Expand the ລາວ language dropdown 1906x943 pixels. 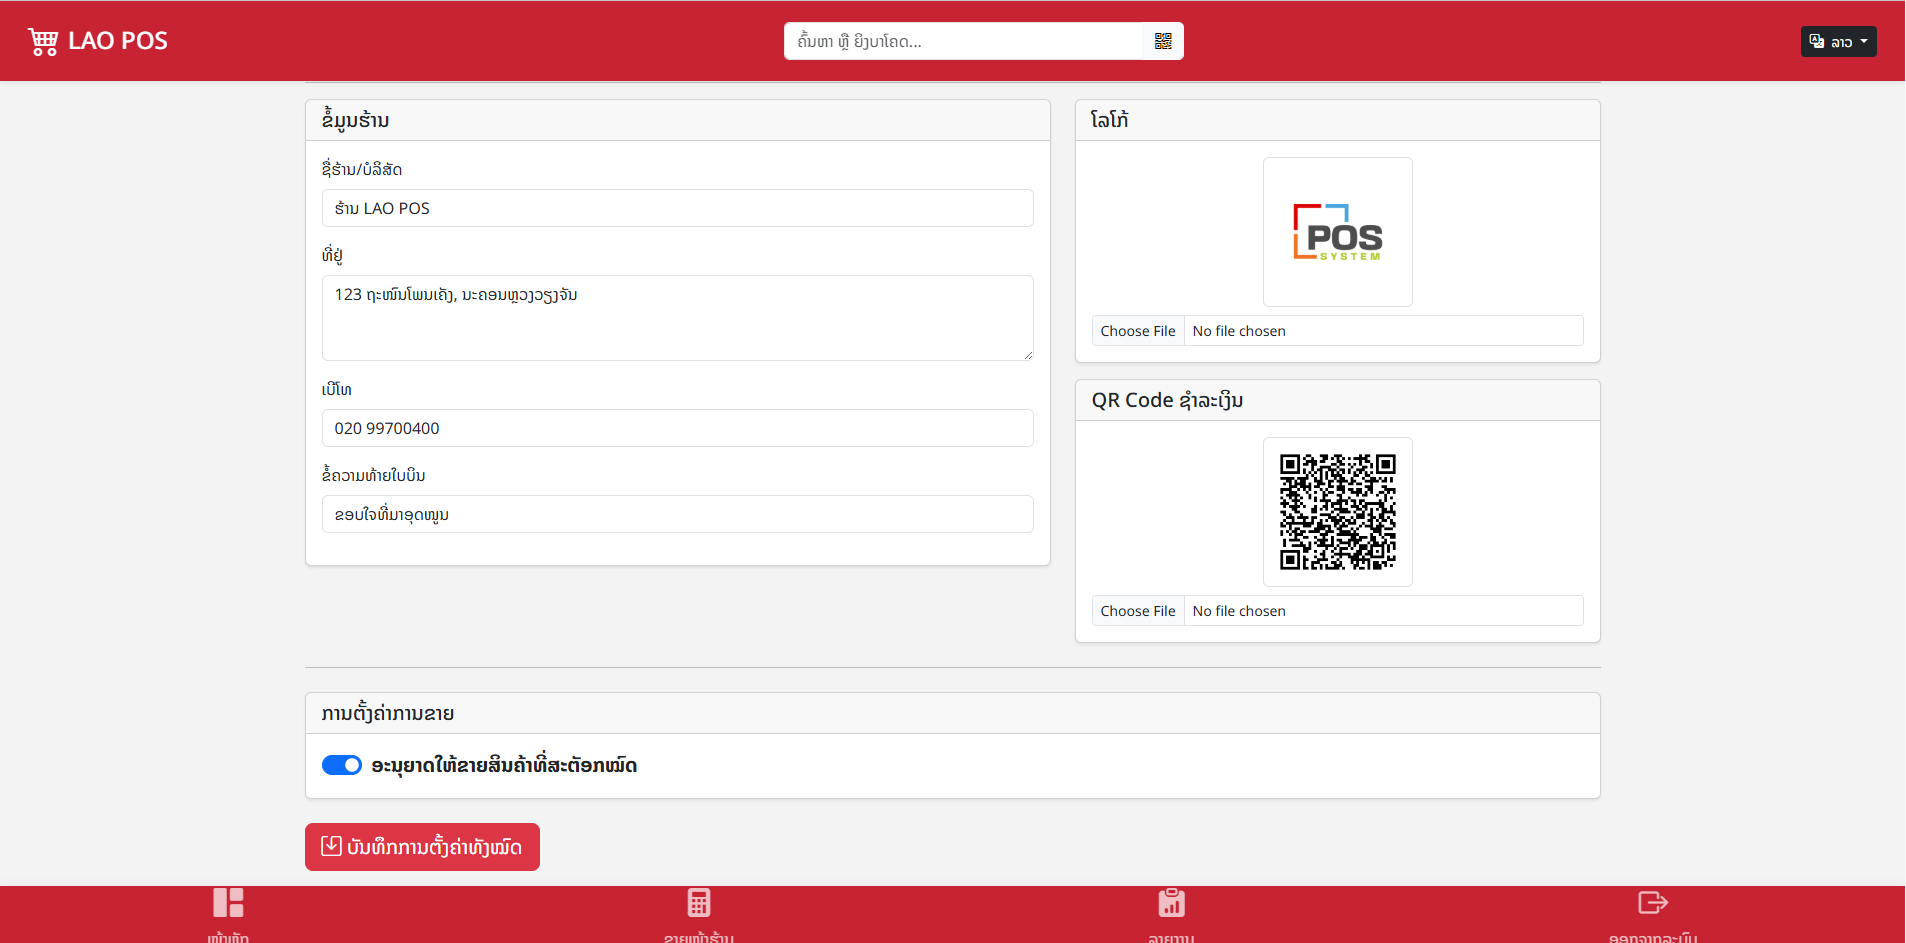coord(1838,41)
